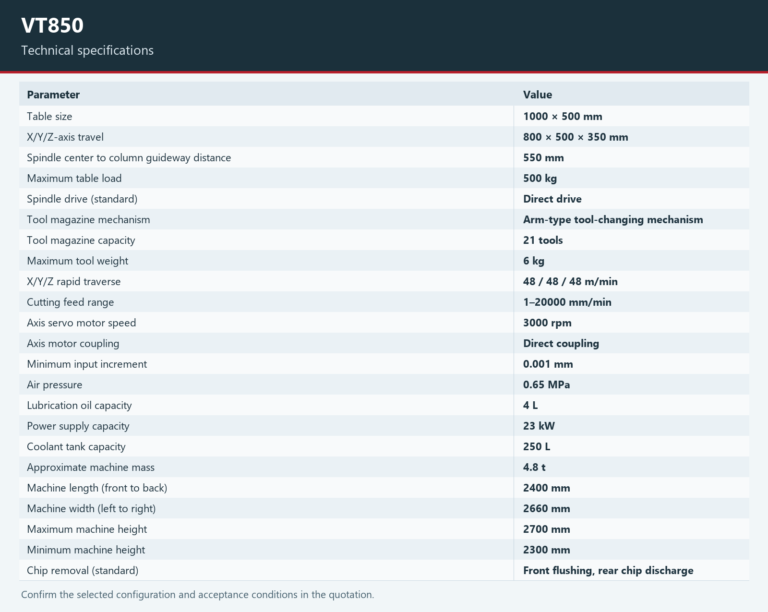The image size is (768, 612).
Task: Select the Table size parameter cell
Action: click(49, 117)
